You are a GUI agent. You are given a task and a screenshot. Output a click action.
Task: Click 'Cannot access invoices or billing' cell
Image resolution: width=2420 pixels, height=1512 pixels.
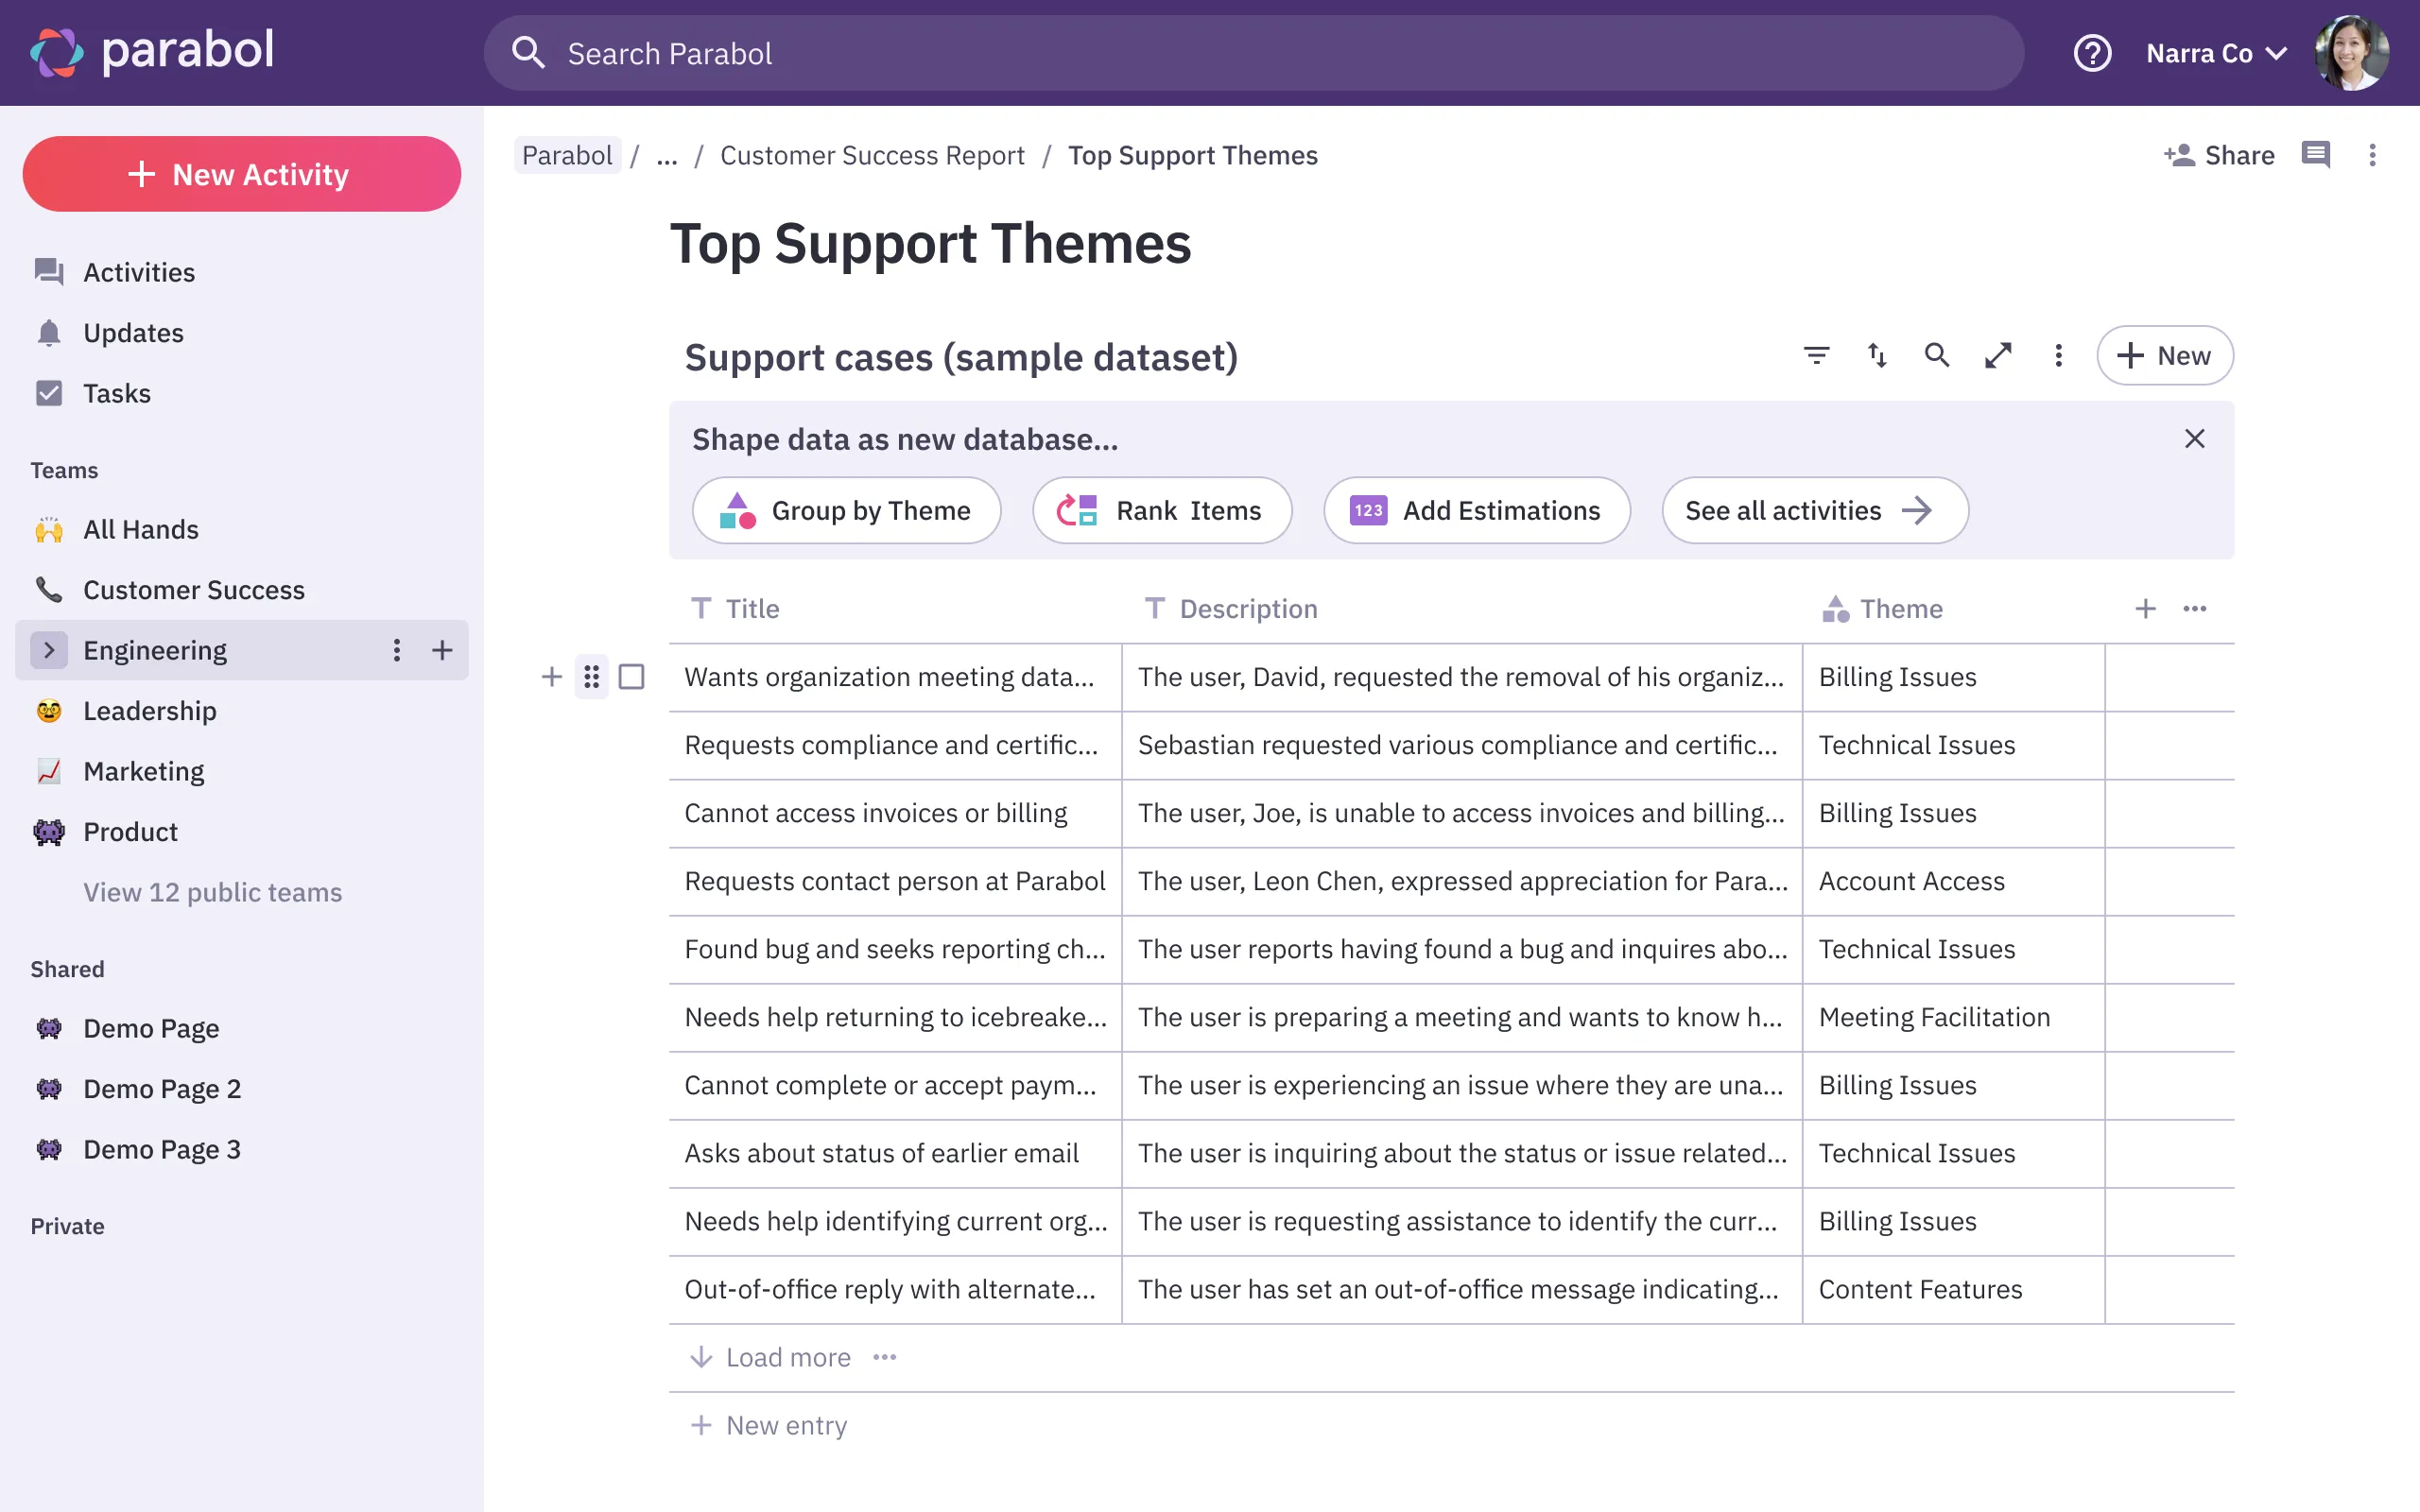click(x=895, y=813)
